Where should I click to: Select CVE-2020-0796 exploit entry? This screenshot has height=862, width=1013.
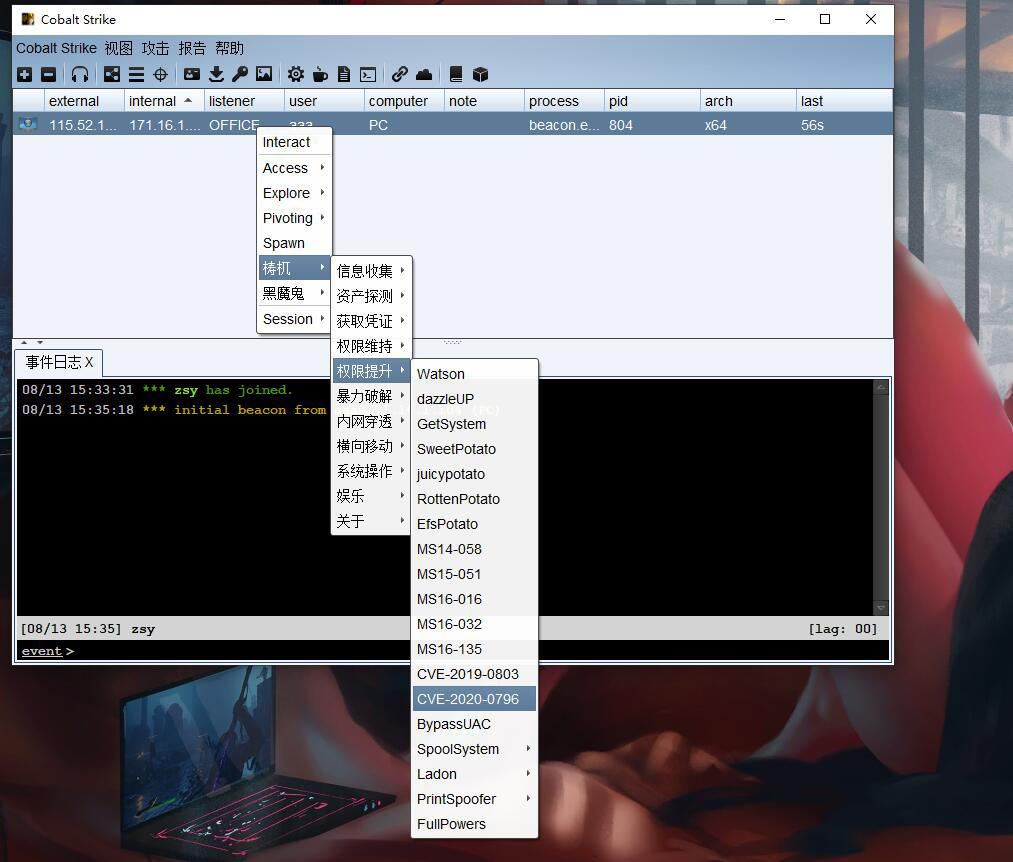pyautogui.click(x=474, y=699)
